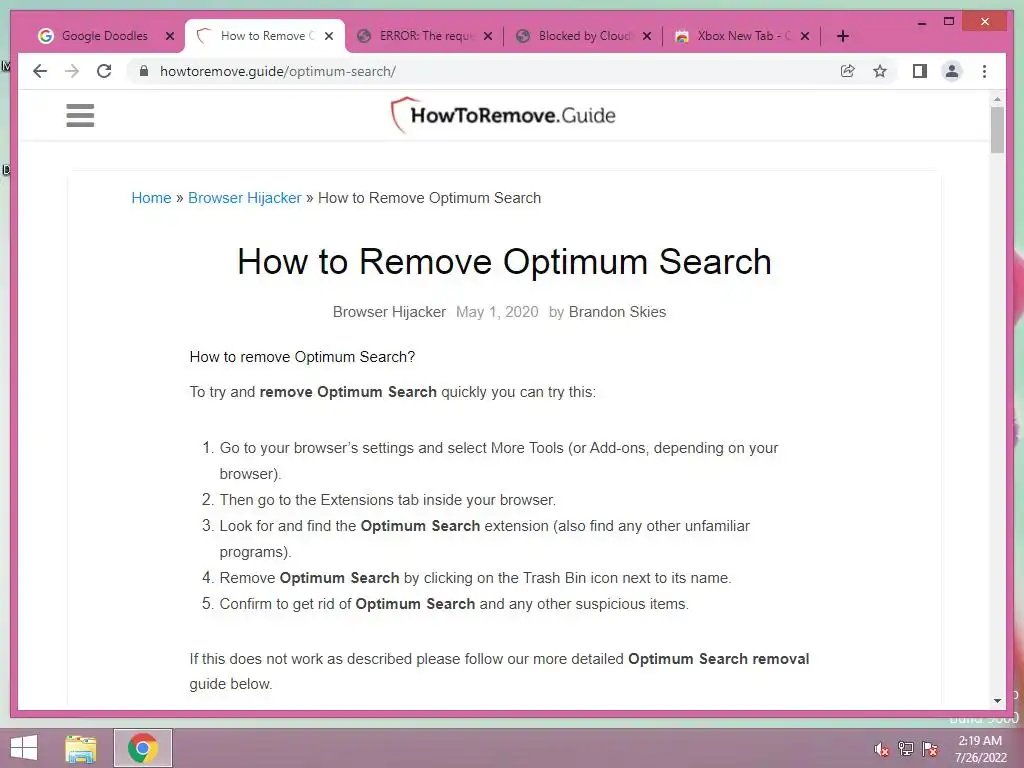This screenshot has height=768, width=1024.
Task: Share this page using the share icon
Action: (848, 71)
